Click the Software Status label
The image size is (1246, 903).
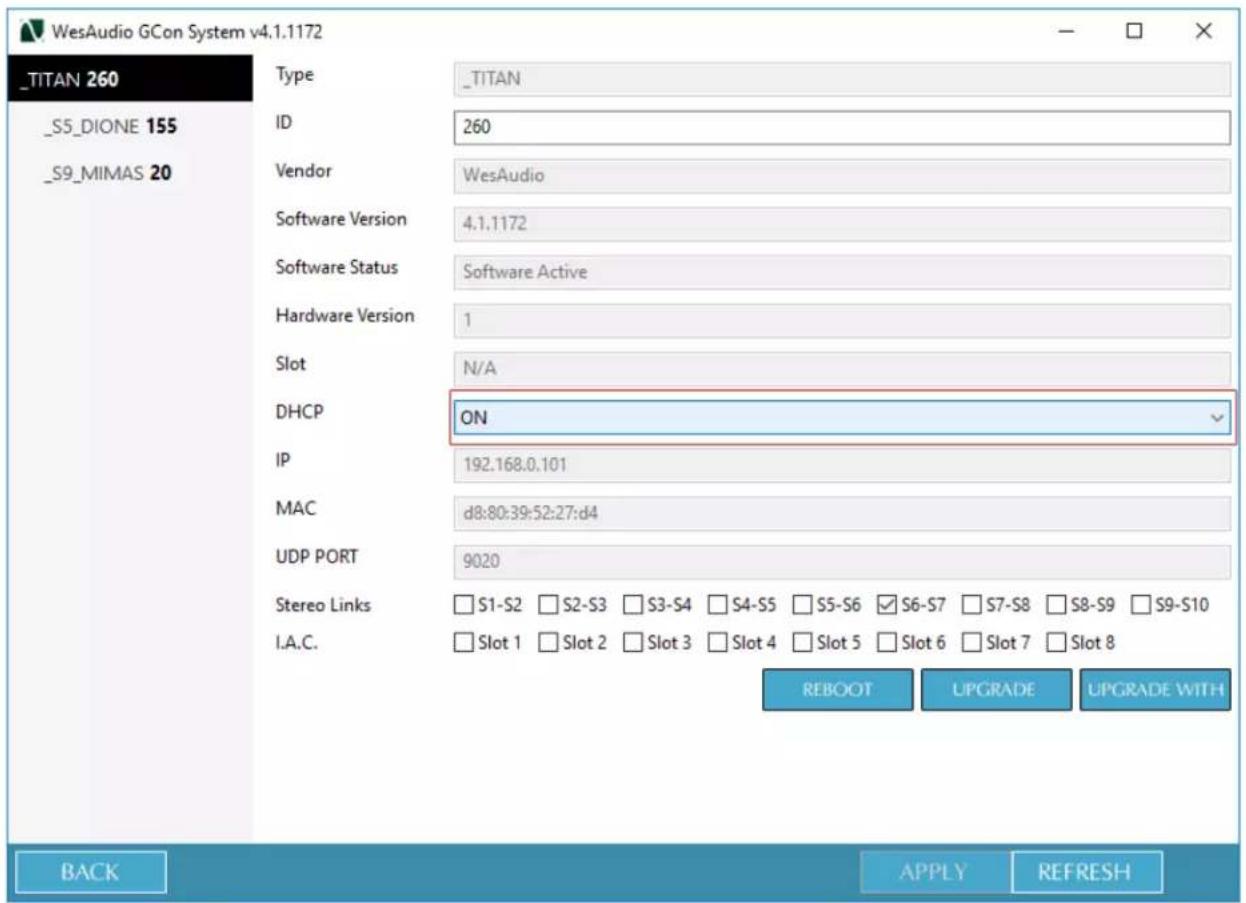pos(335,267)
